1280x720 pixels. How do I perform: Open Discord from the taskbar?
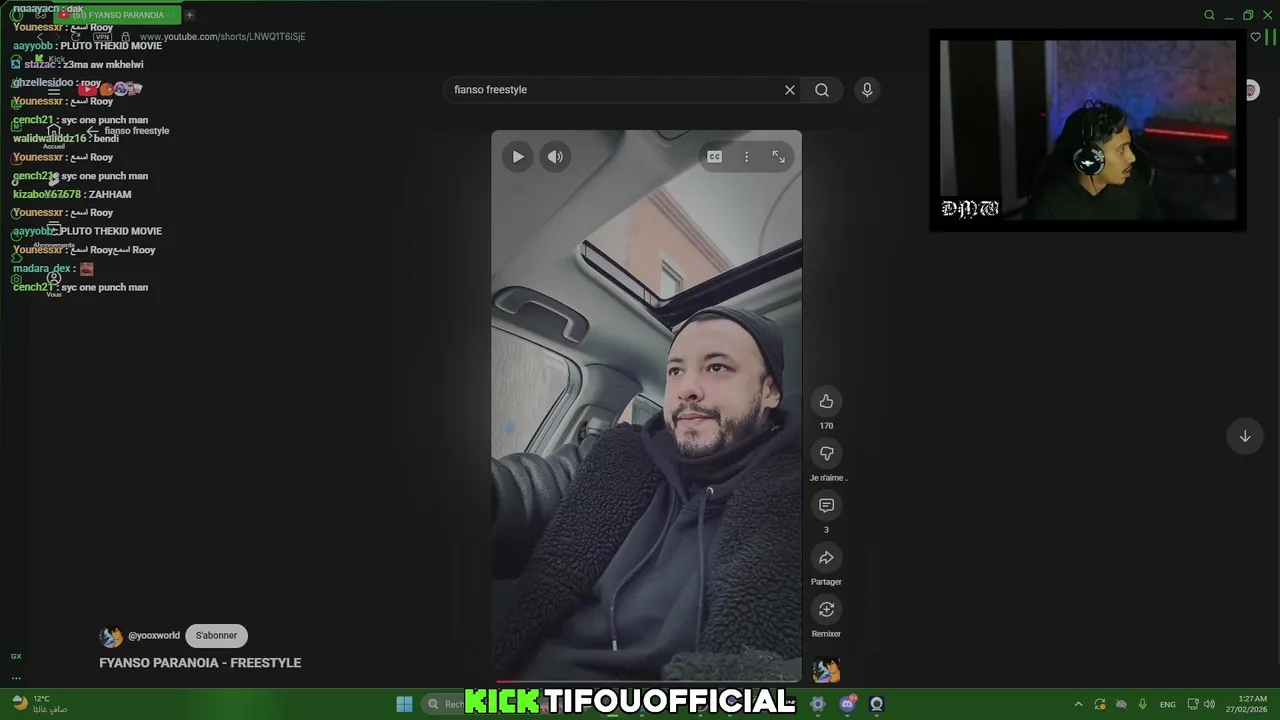(848, 704)
